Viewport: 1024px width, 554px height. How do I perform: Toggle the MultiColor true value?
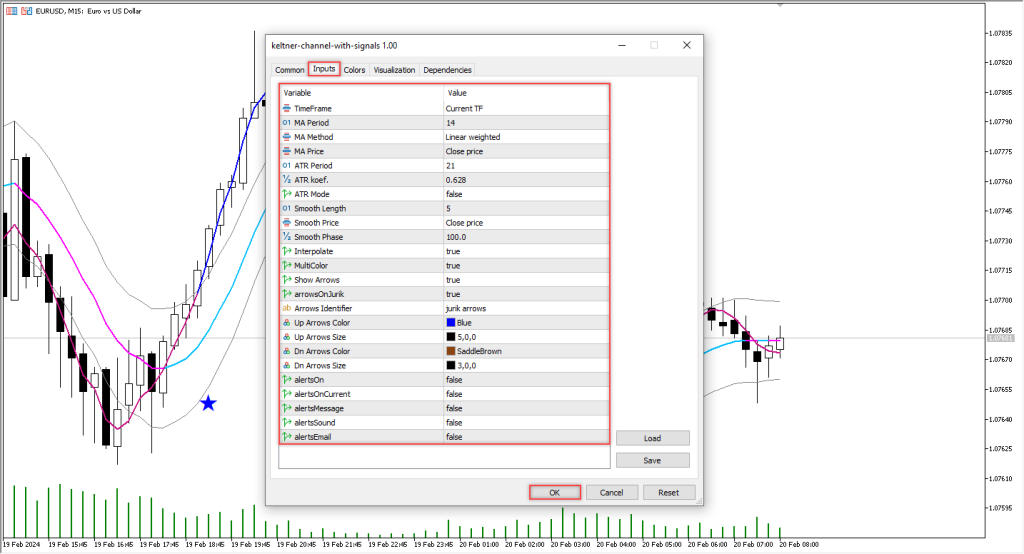(453, 266)
